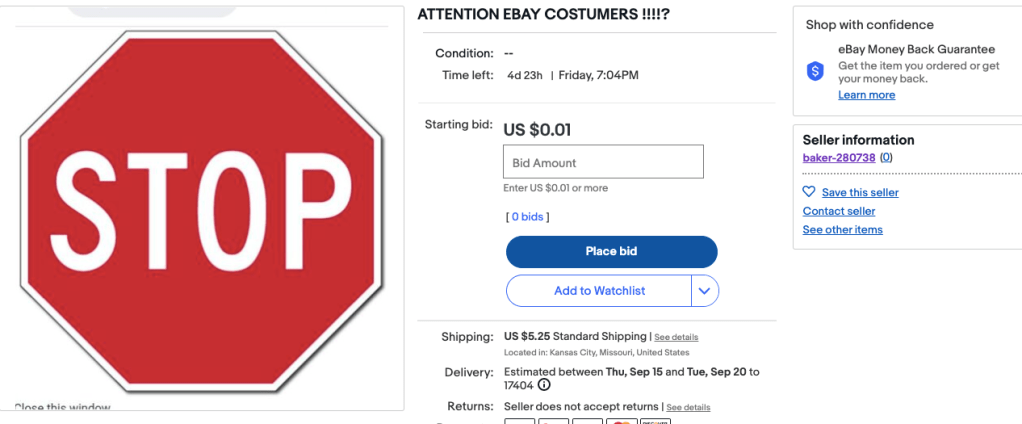The height and width of the screenshot is (424, 1022).
Task: Open returns See details link
Action: [688, 407]
